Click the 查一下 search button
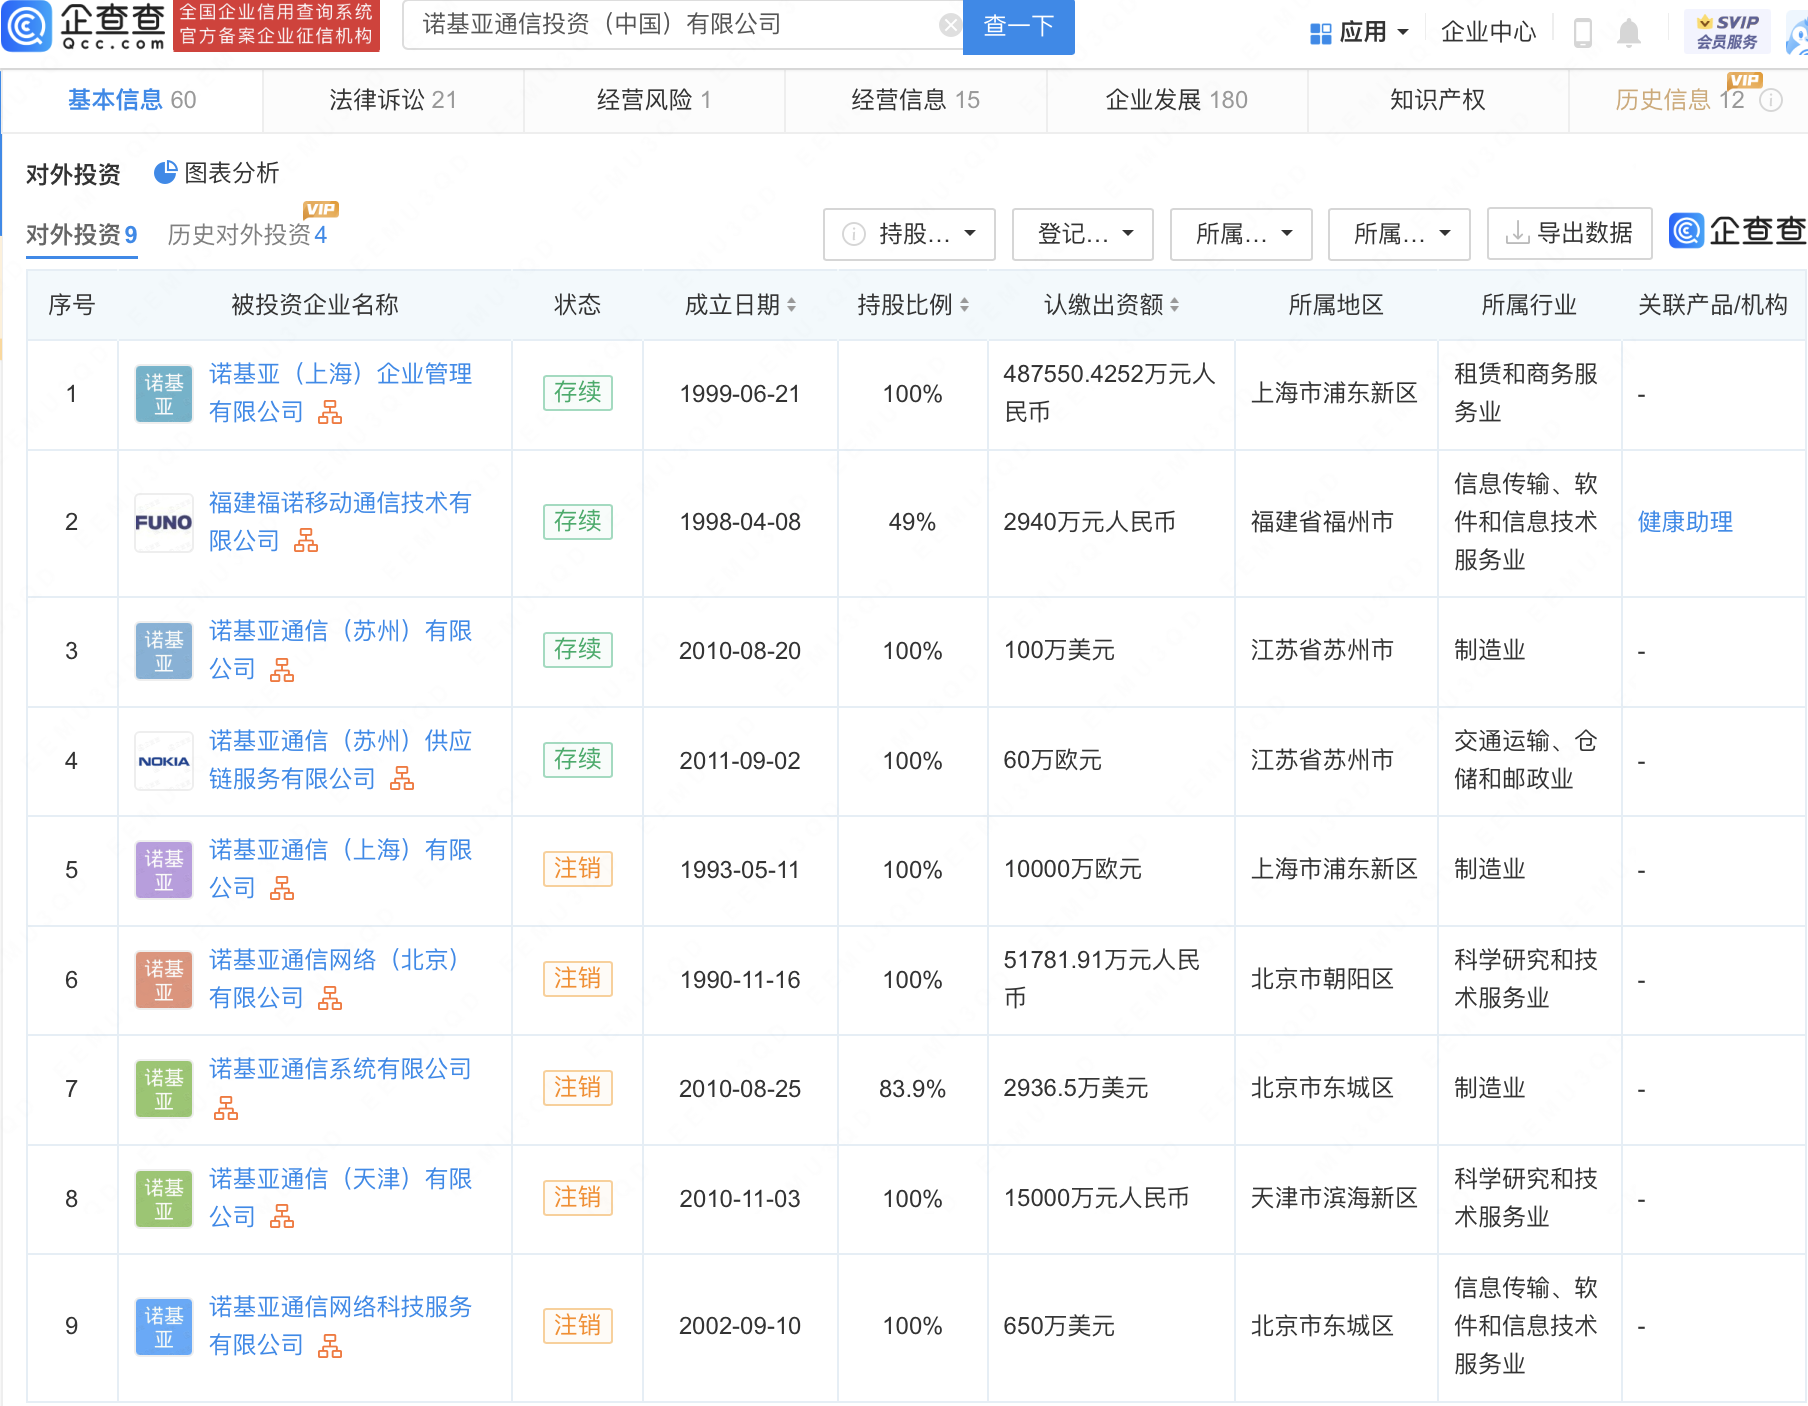 tap(1018, 26)
